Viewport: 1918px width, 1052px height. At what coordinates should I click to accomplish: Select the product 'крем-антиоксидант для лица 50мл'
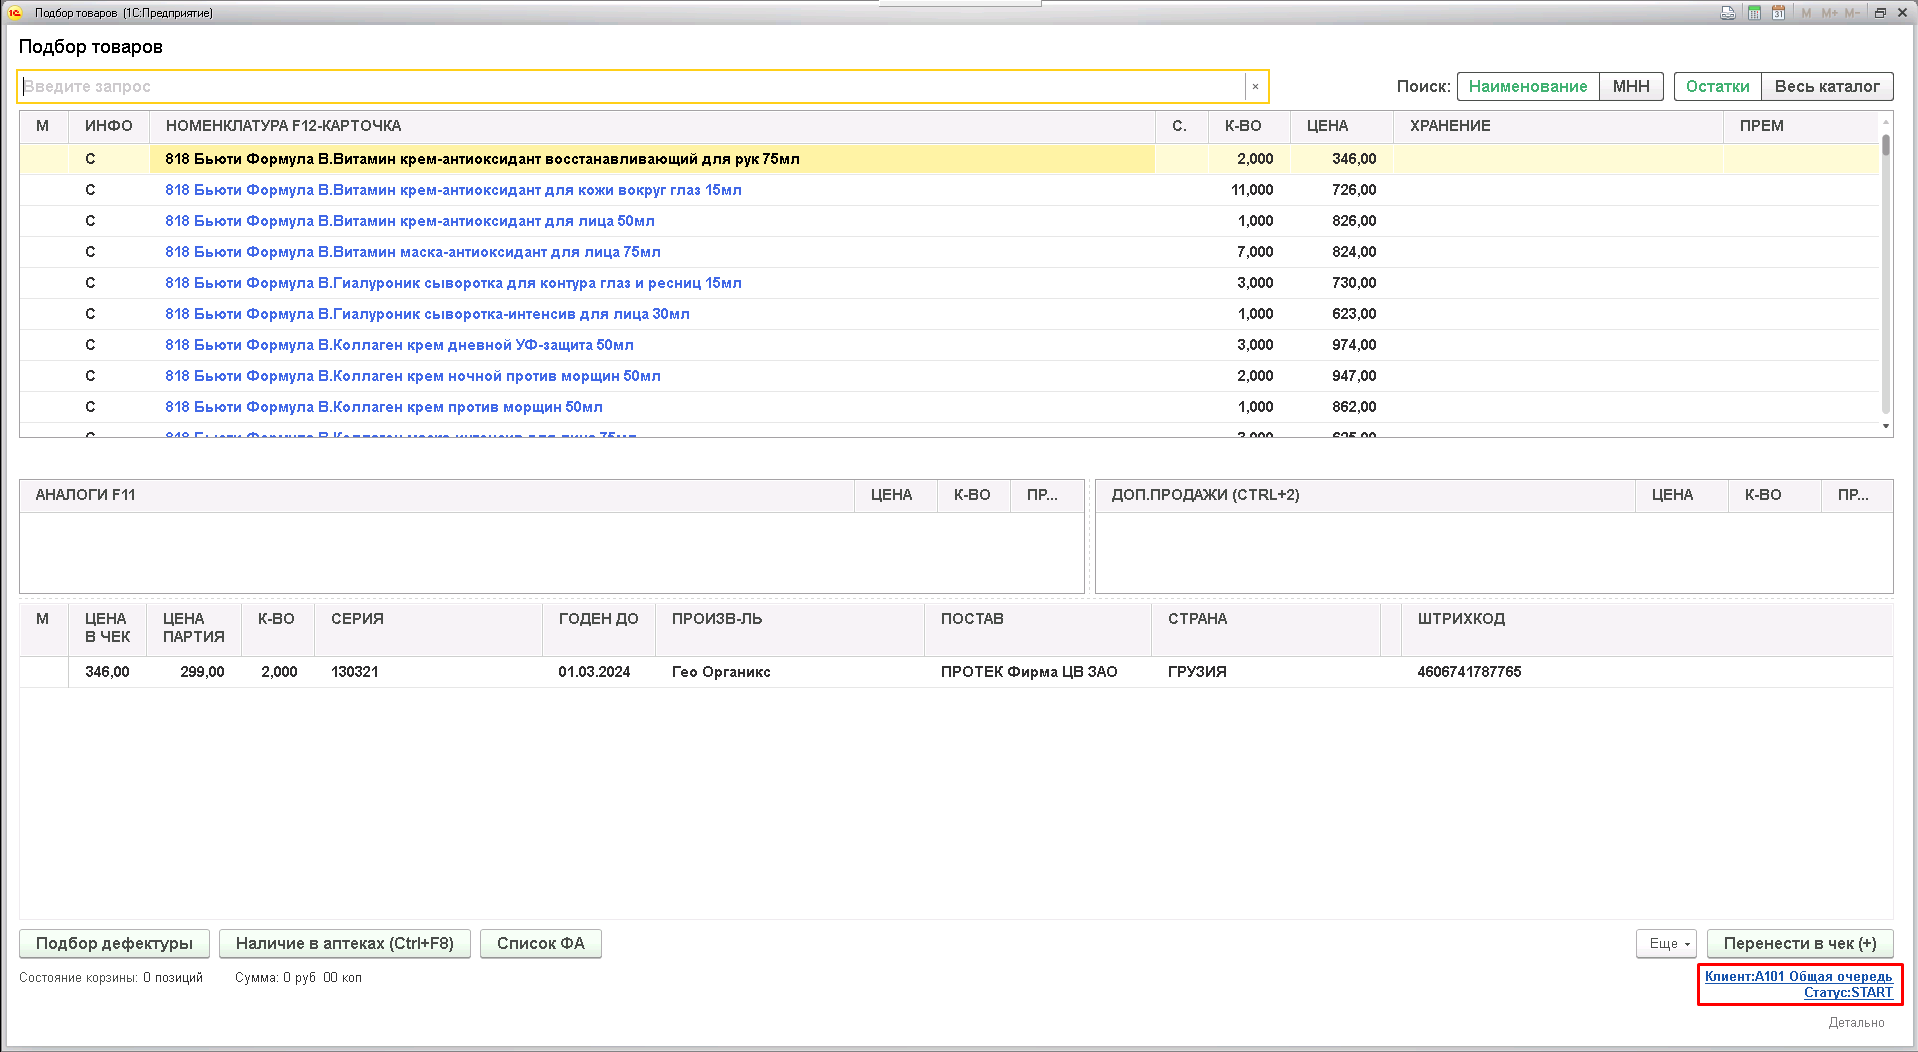tap(410, 221)
